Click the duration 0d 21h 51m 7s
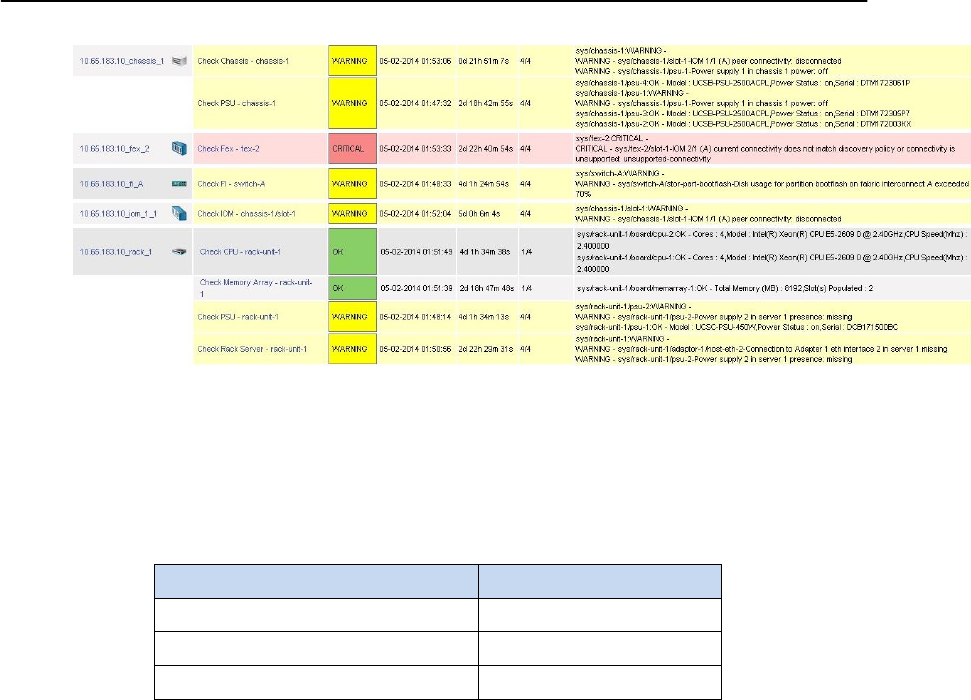The width and height of the screenshot is (971, 700). pyautogui.click(x=484, y=61)
